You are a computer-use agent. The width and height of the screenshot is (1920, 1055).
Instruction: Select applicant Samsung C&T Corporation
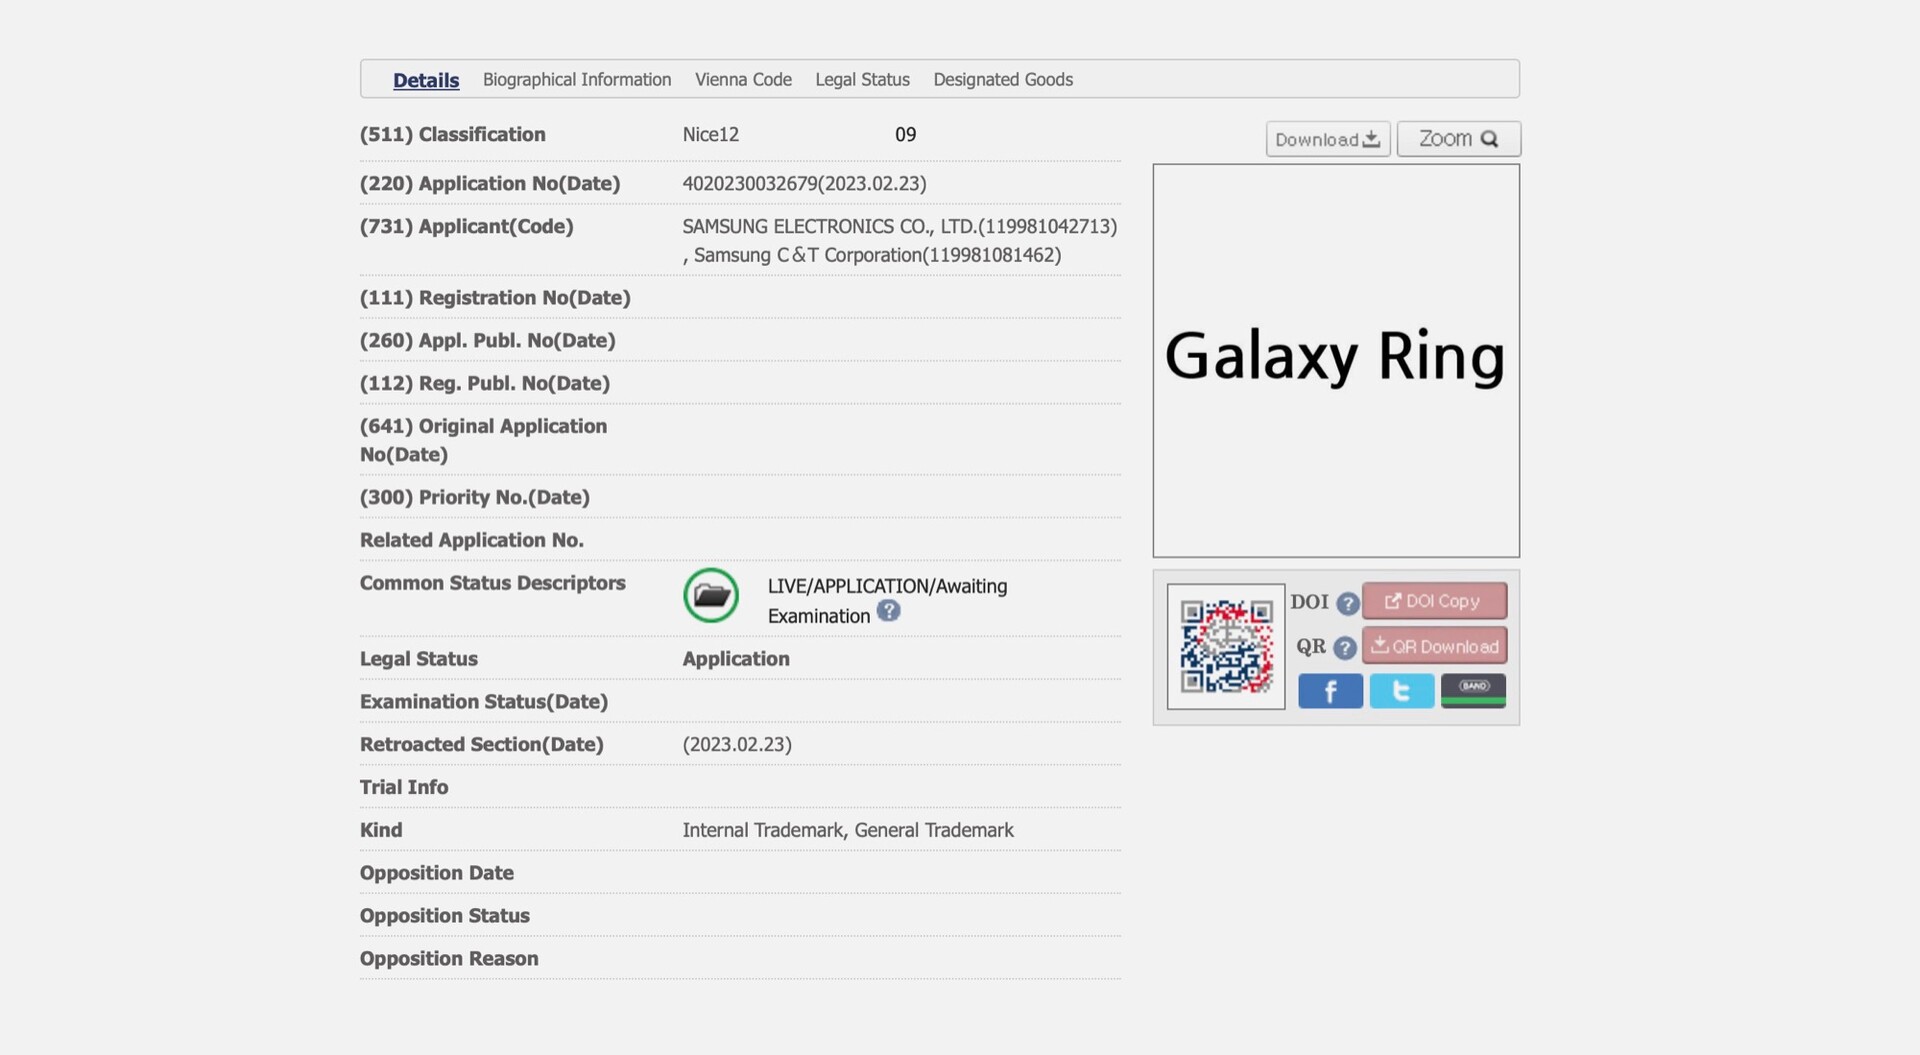877,256
